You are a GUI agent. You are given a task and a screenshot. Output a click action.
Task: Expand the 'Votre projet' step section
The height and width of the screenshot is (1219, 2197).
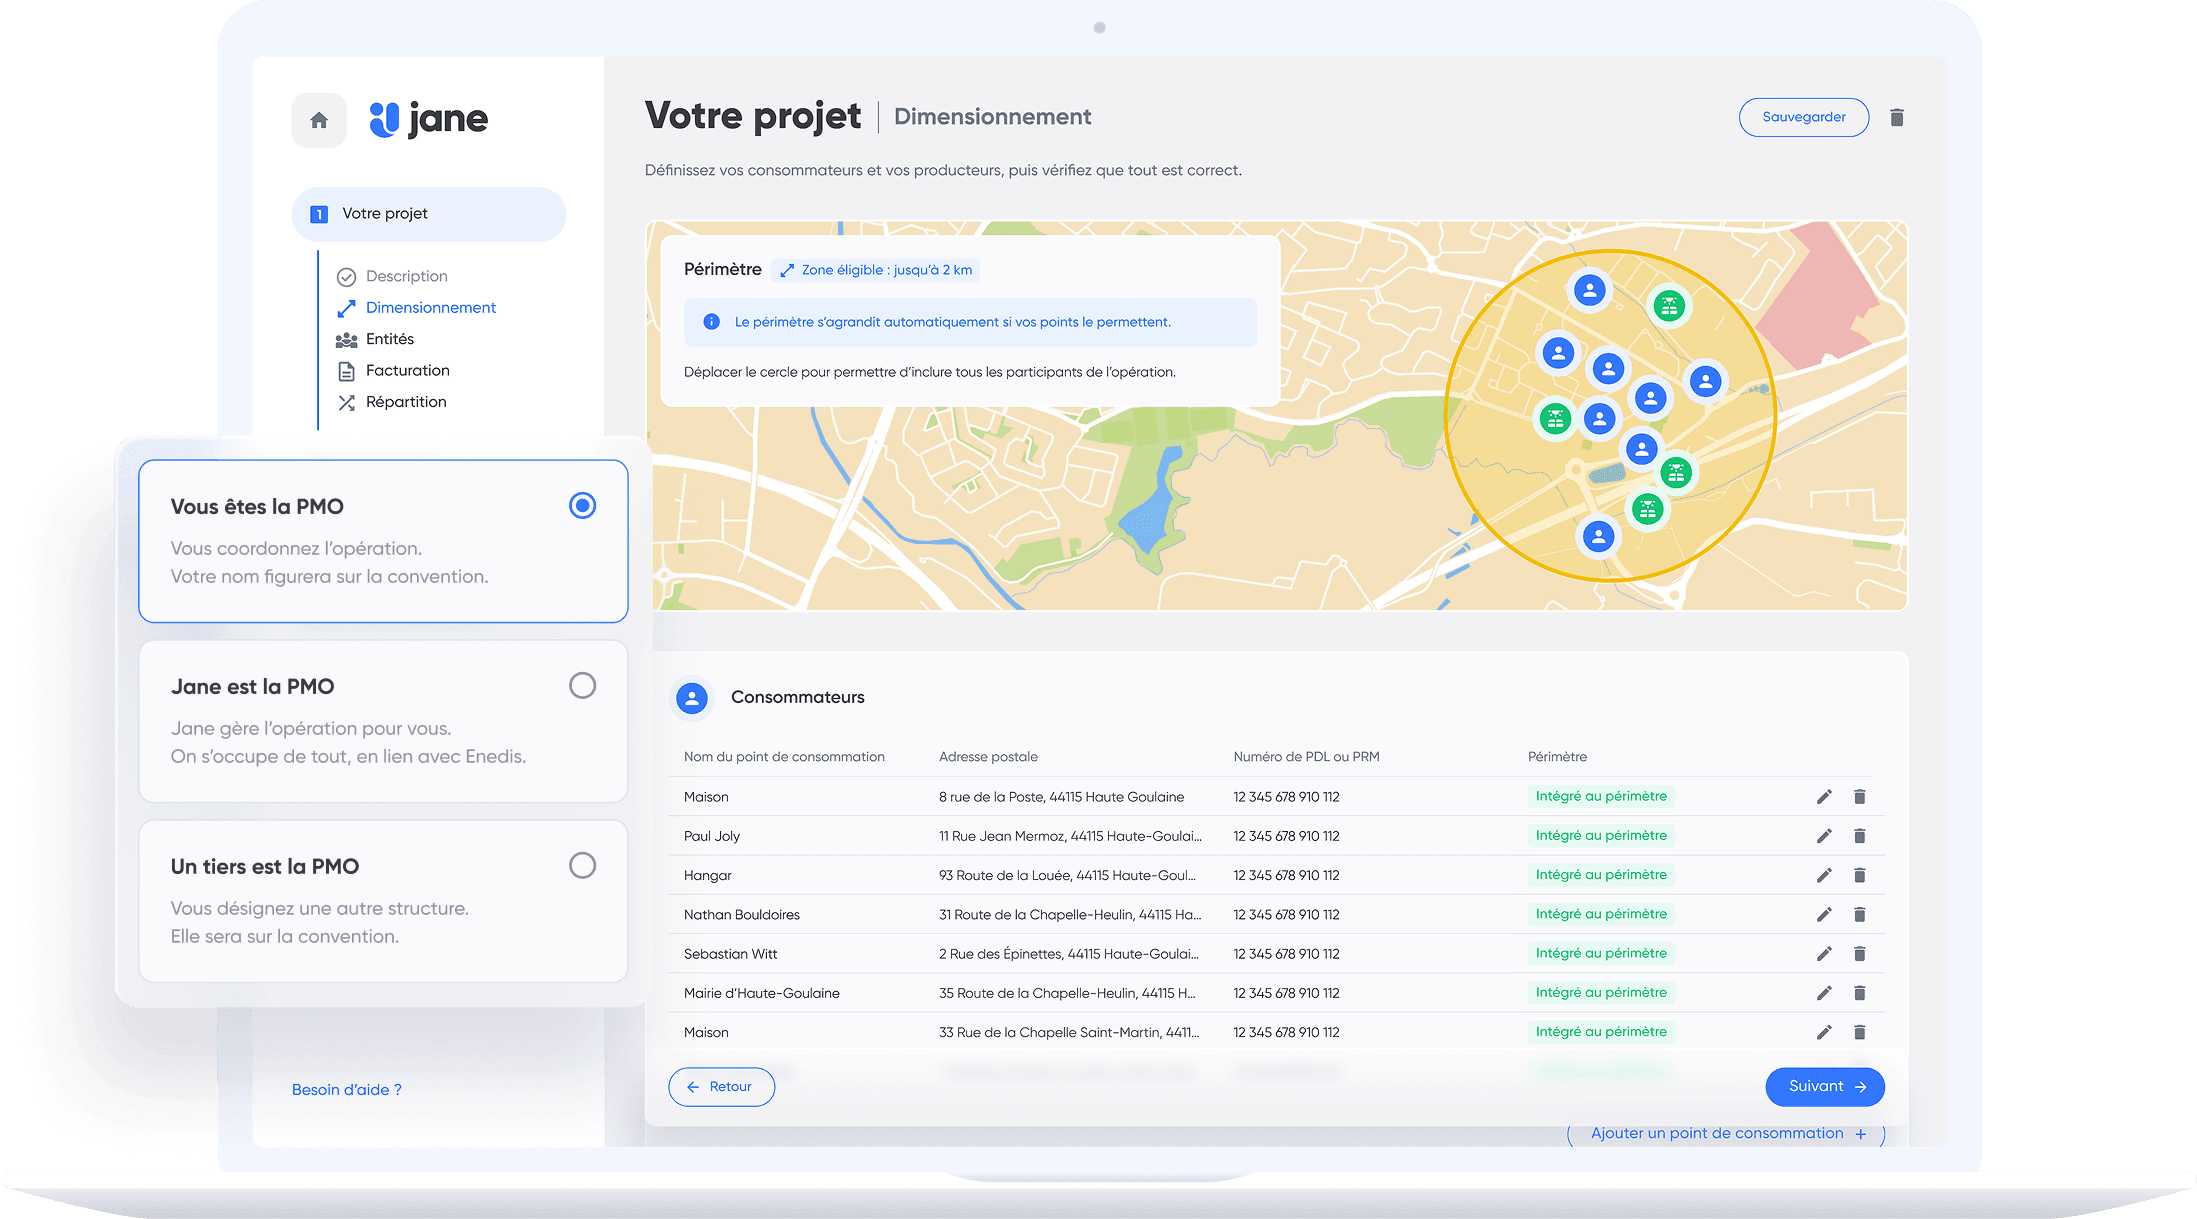click(428, 214)
